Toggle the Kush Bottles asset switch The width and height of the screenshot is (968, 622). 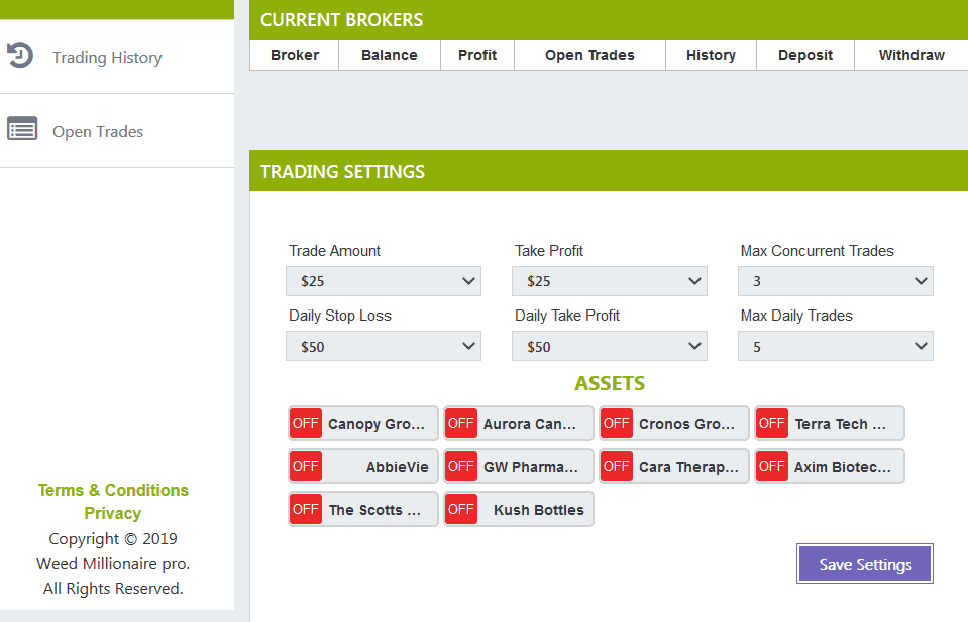pyautogui.click(x=461, y=509)
